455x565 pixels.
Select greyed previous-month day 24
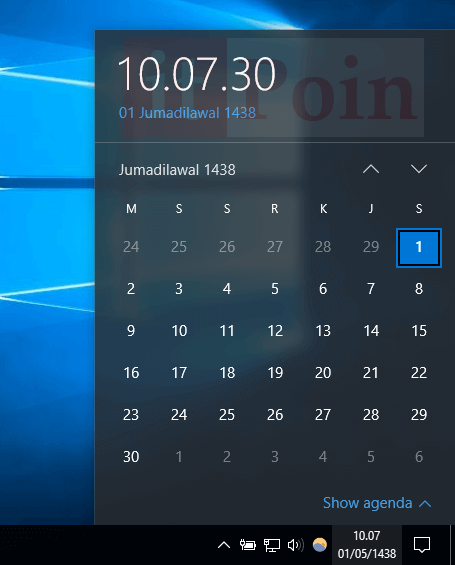(x=131, y=247)
